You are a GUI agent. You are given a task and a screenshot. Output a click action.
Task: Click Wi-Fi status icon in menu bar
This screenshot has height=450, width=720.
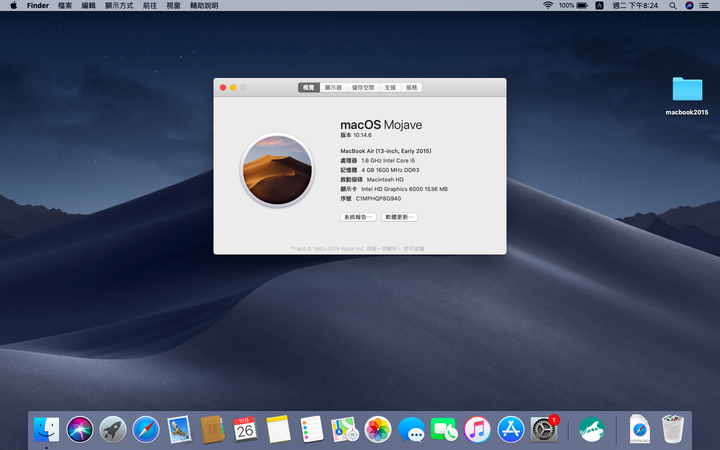[548, 6]
